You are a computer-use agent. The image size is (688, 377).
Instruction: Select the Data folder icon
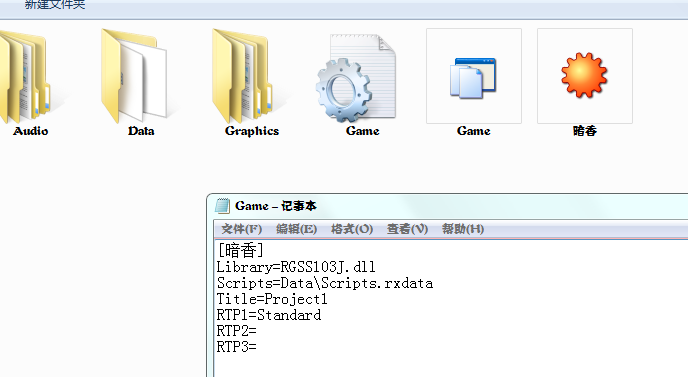point(134,77)
